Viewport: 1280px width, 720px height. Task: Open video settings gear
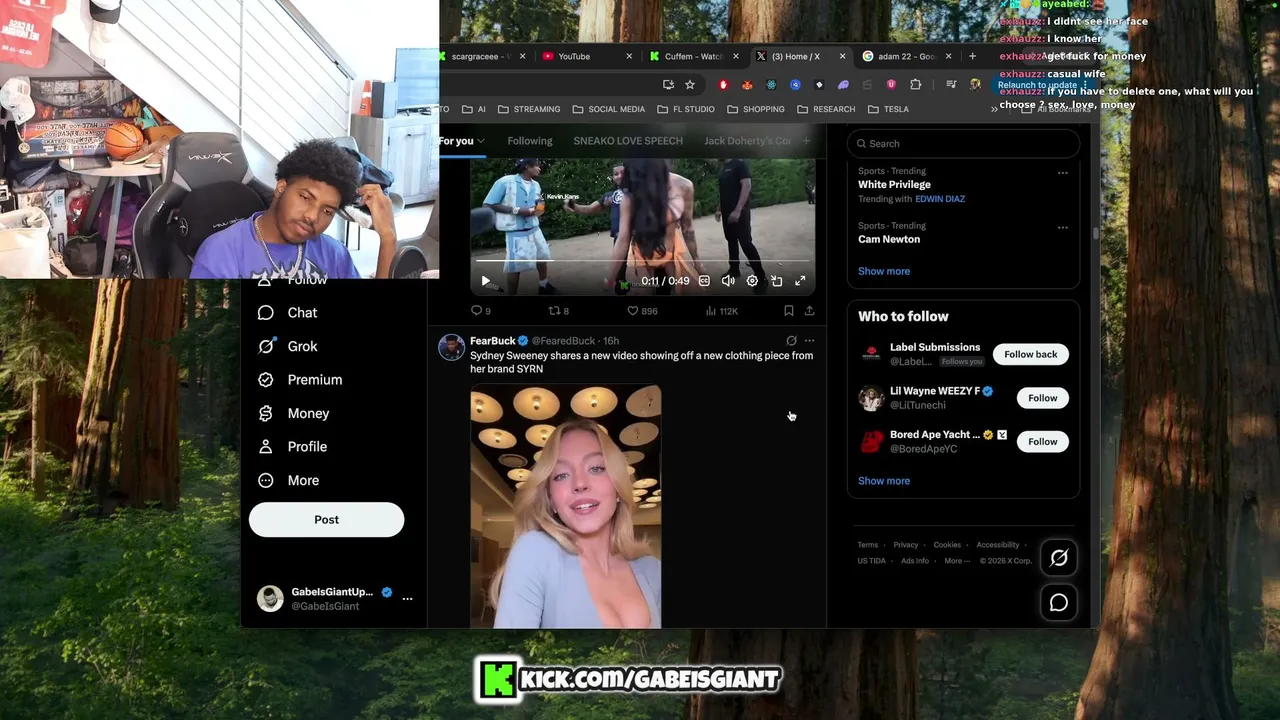click(x=752, y=281)
